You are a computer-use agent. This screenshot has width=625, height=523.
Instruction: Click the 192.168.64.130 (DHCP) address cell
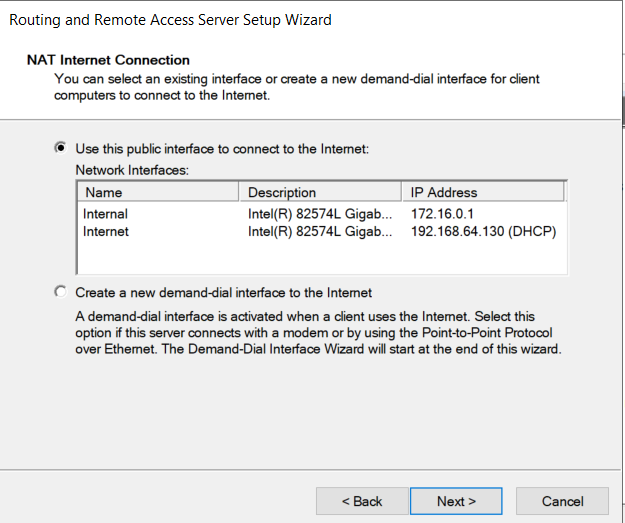[x=483, y=231]
